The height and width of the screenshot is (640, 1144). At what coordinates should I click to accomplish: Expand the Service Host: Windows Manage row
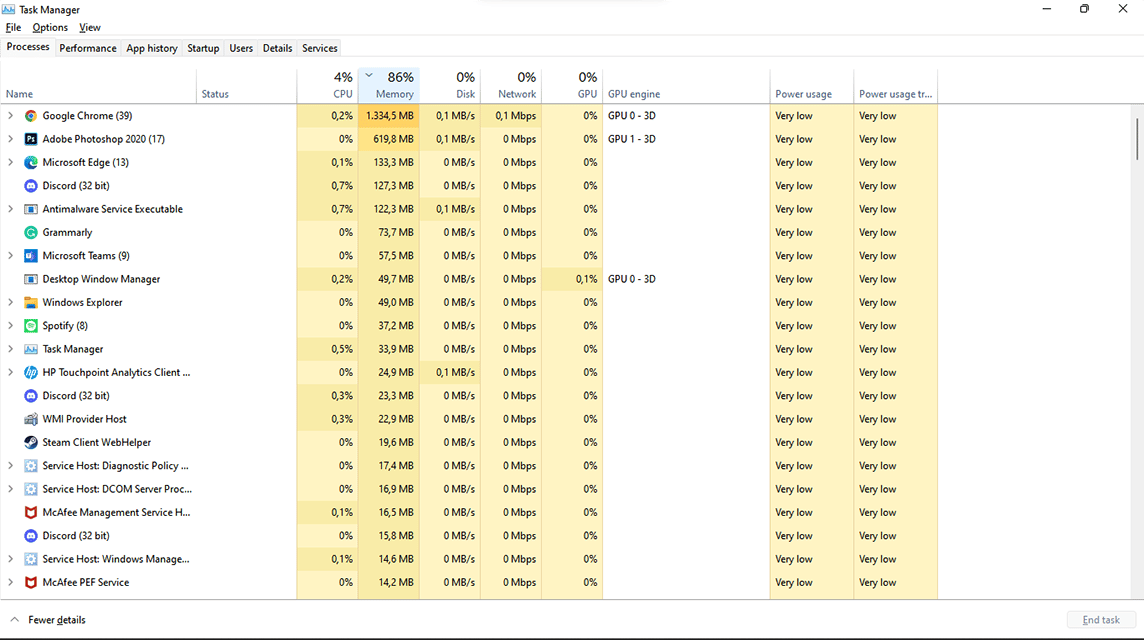click(10, 560)
